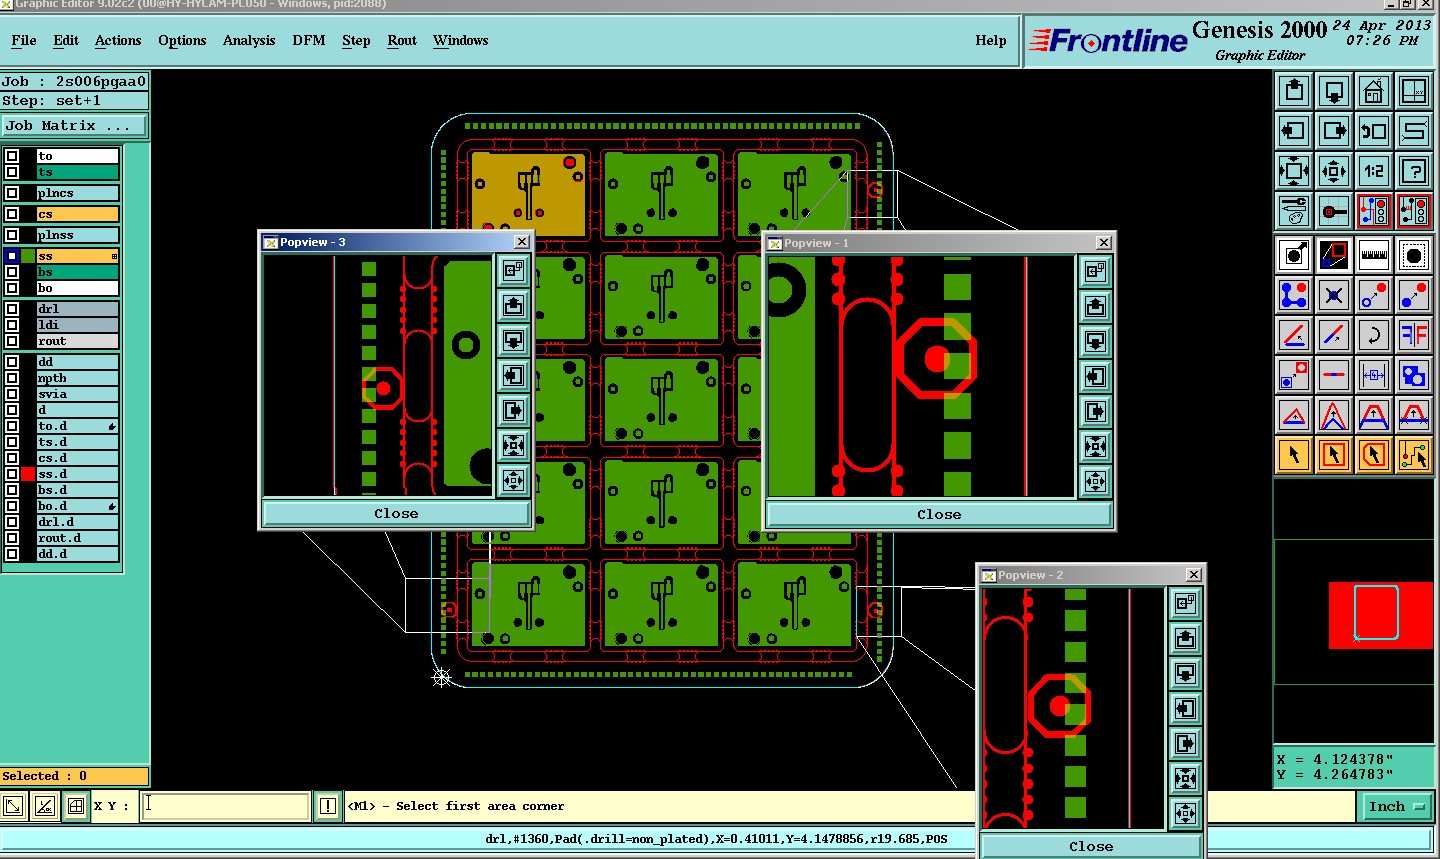The width and height of the screenshot is (1440, 859).
Task: Open the Windows menu
Action: coord(461,40)
